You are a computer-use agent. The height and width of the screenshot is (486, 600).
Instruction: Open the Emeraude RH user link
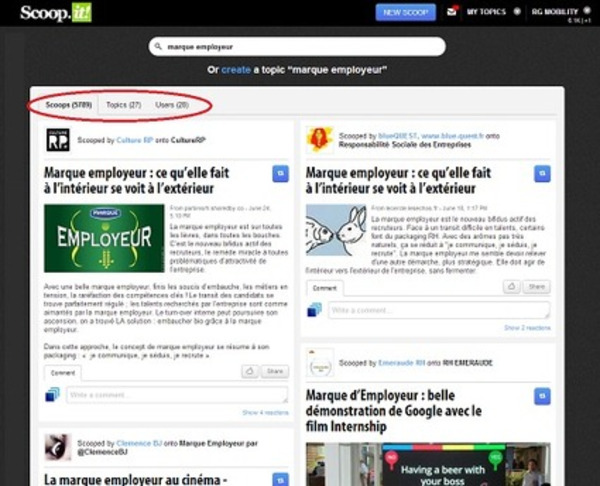[x=401, y=363]
